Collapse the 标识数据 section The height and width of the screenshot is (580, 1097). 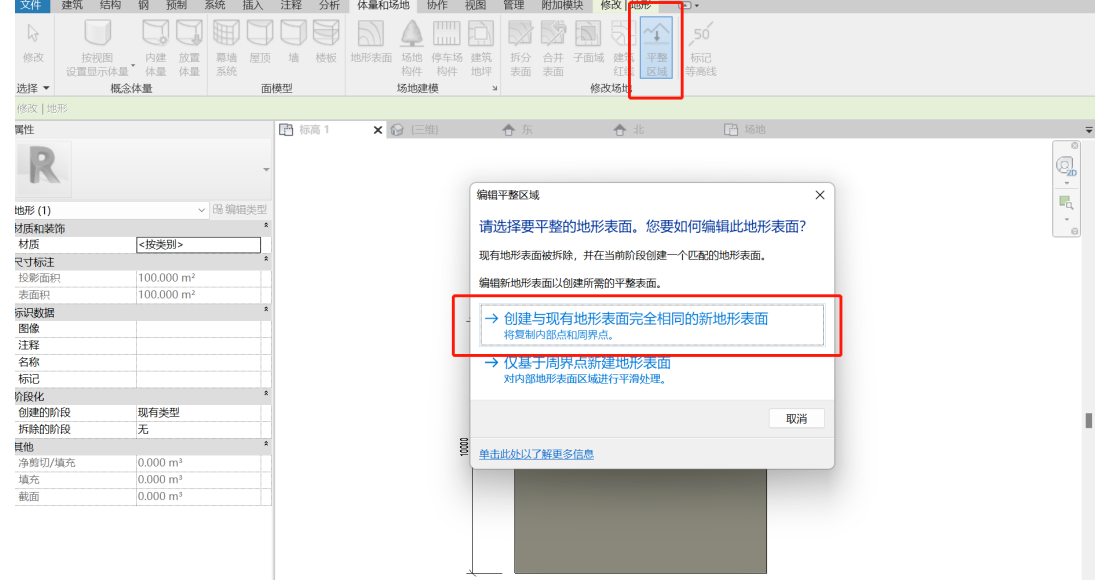(266, 310)
